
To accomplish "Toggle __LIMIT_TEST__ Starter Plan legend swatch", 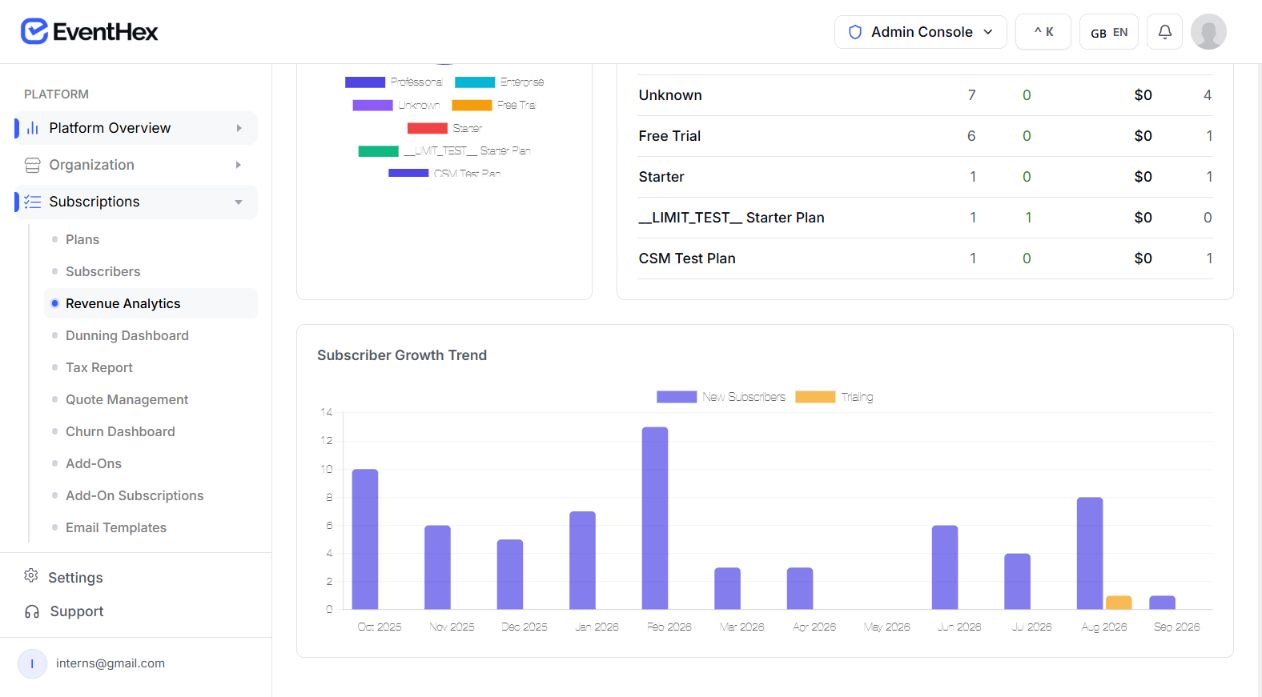I will tap(378, 151).
